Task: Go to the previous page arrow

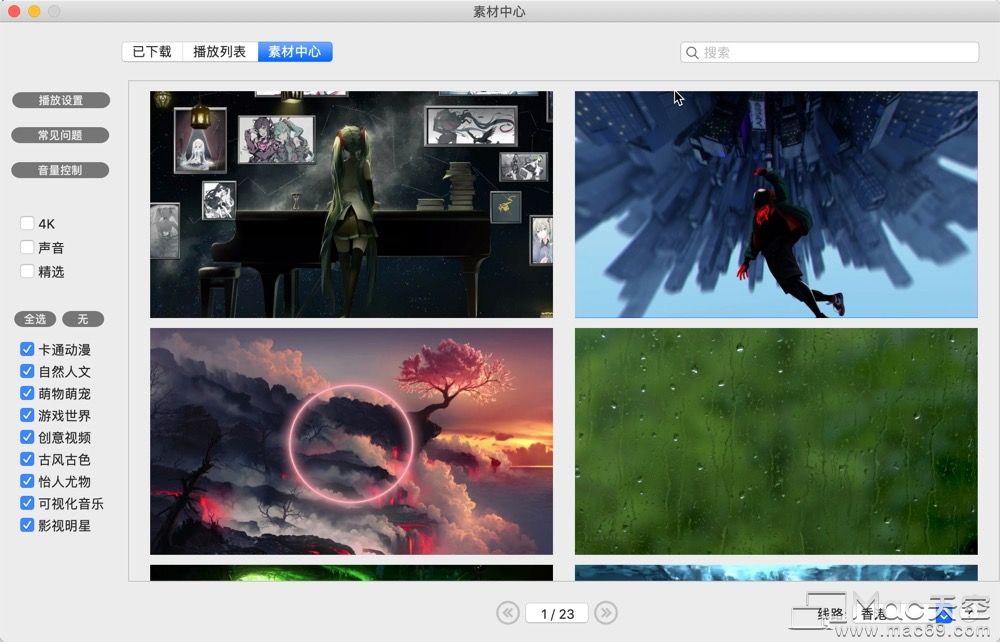Action: click(x=508, y=613)
